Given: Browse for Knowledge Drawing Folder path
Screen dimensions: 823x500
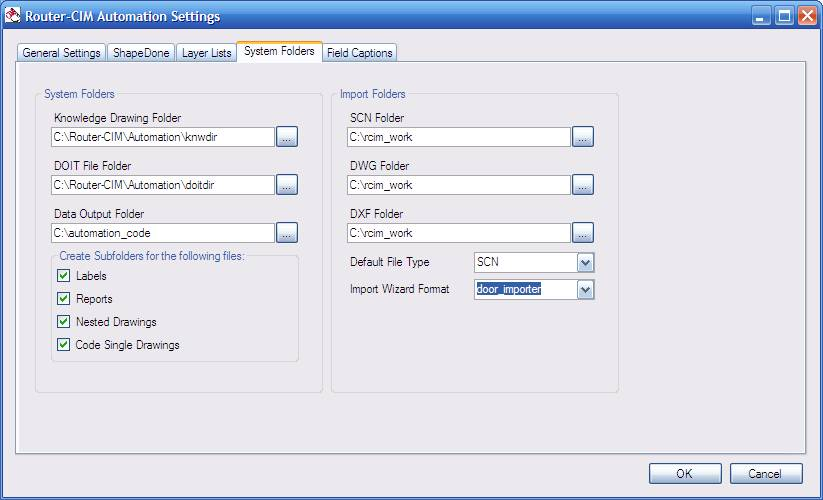Looking at the screenshot, I should coord(287,137).
